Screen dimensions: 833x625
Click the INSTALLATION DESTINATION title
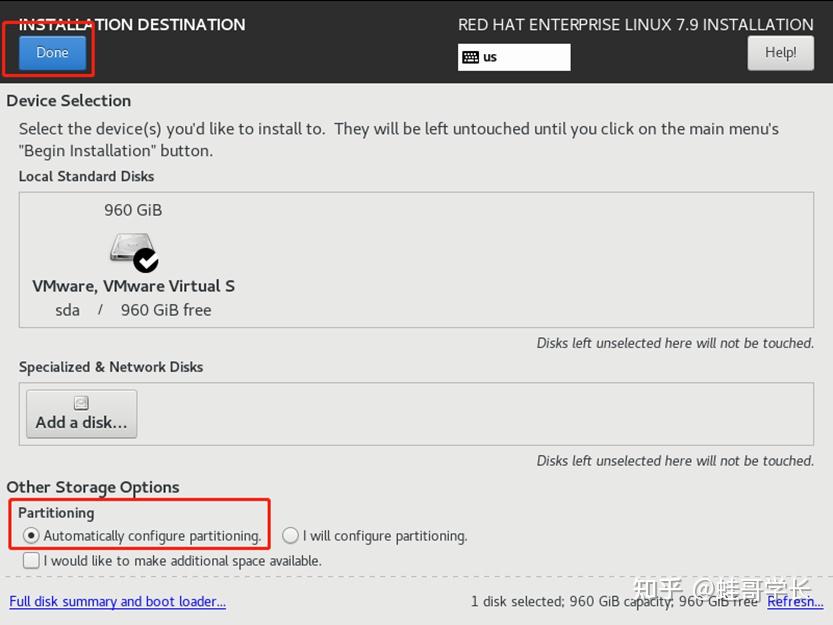click(x=132, y=24)
